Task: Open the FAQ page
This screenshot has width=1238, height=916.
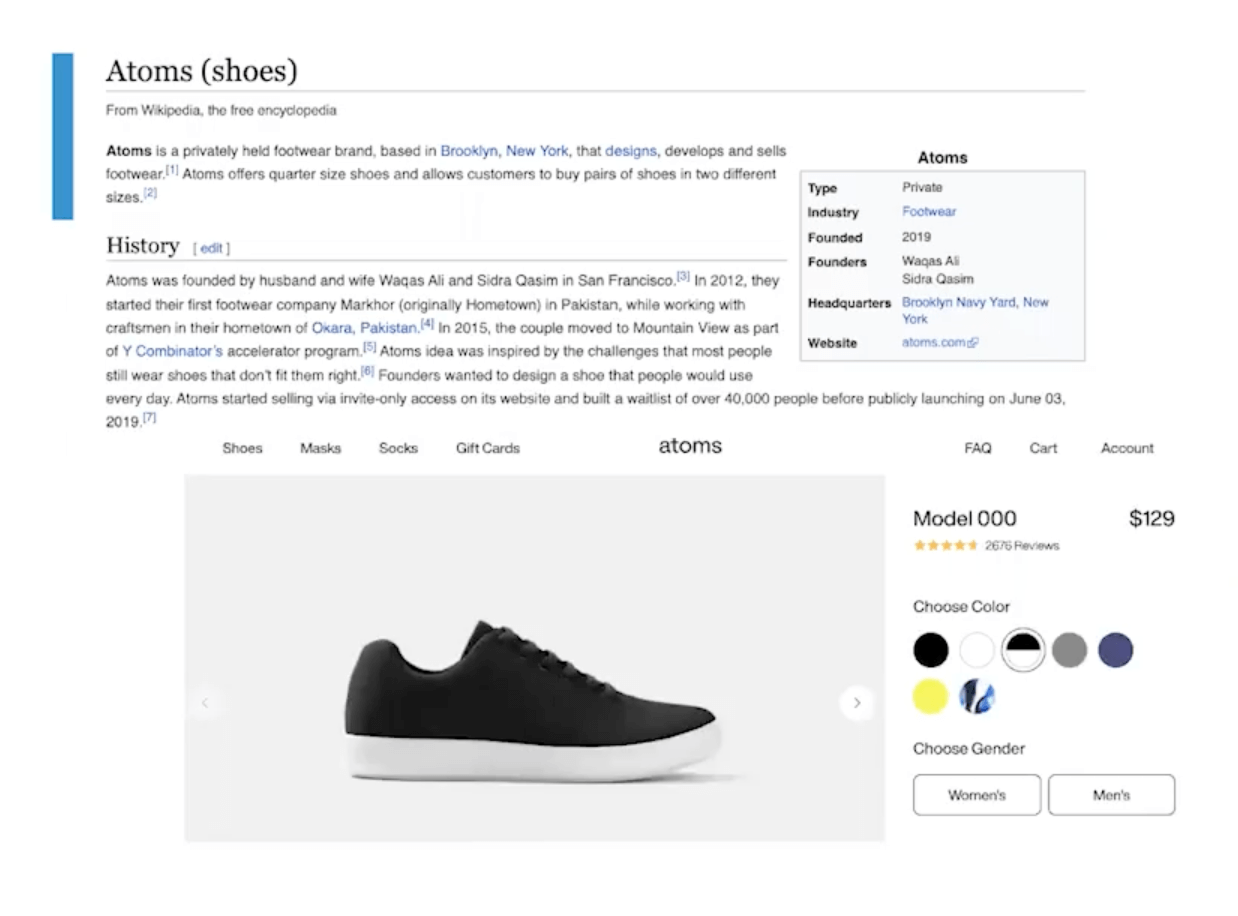Action: point(978,448)
